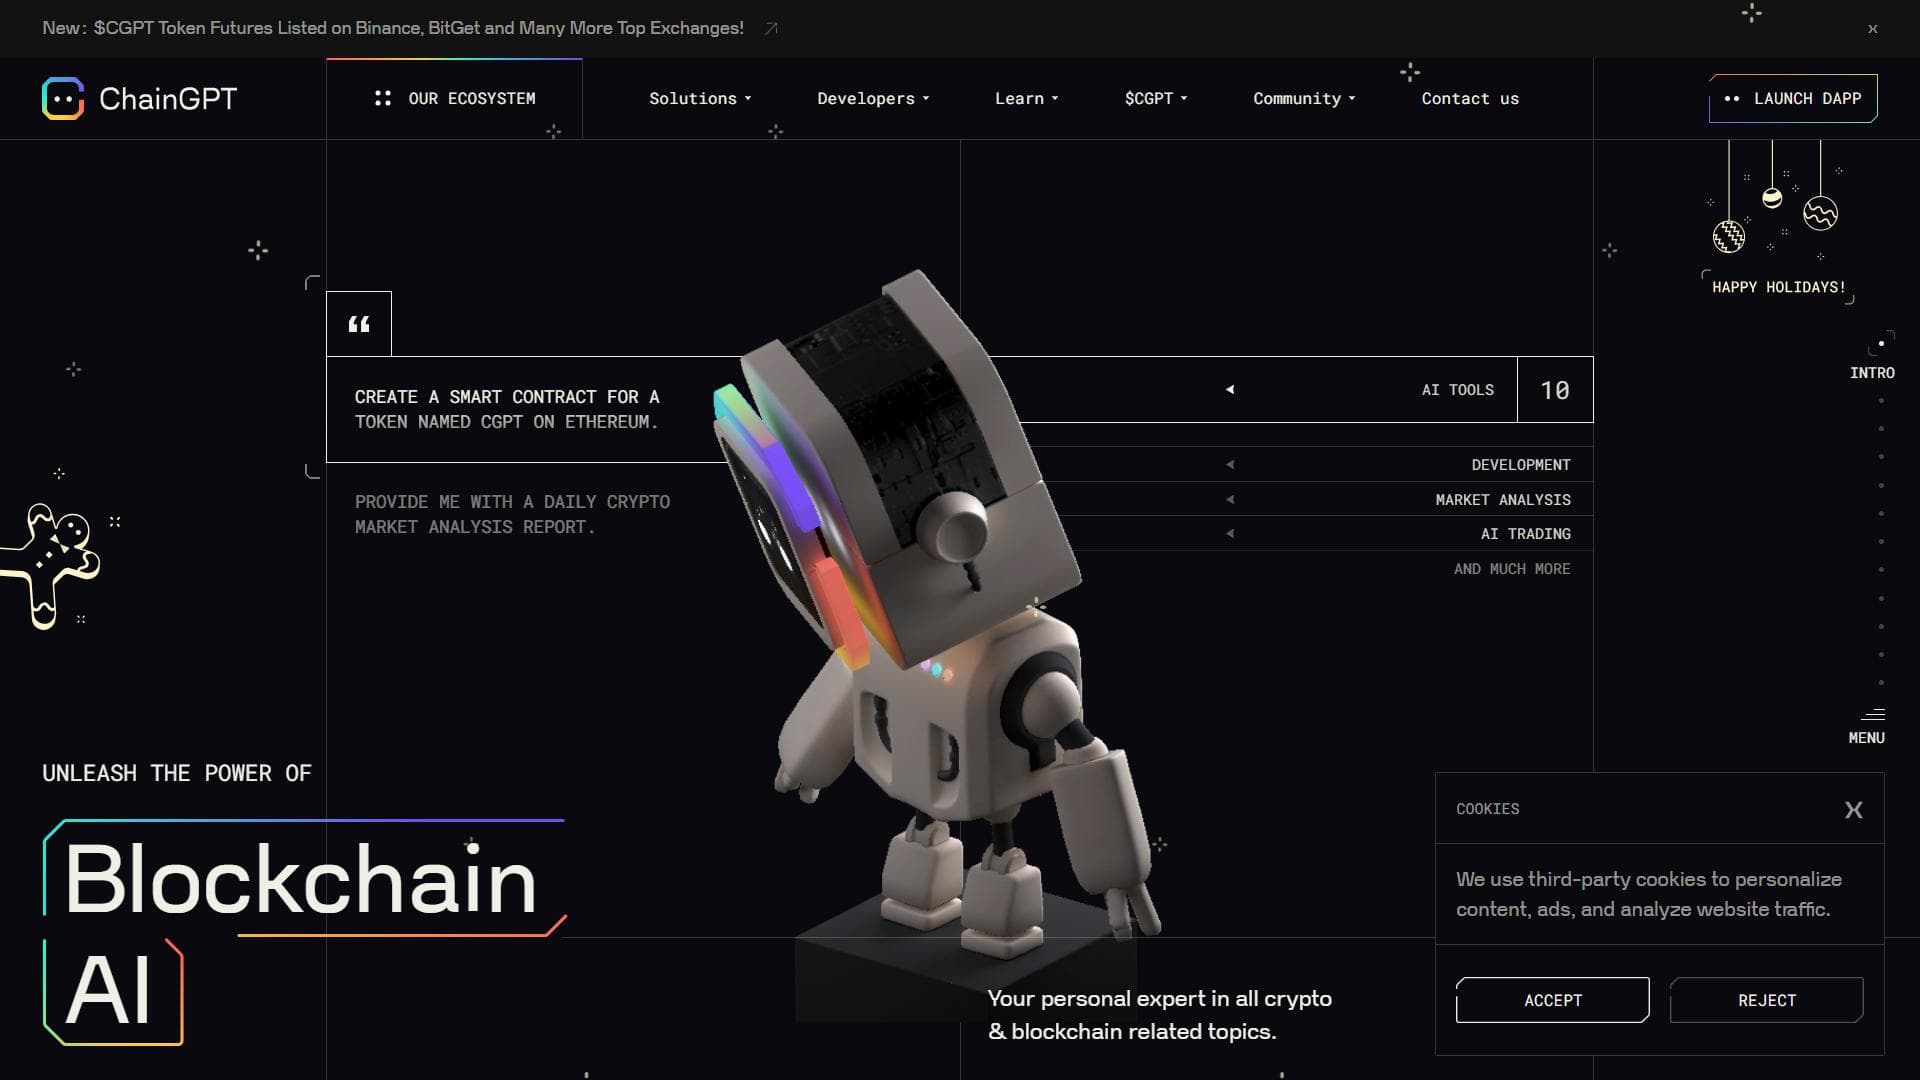Click the left arrow beside AI TOOLS
The width and height of the screenshot is (1920, 1080).
1230,390
